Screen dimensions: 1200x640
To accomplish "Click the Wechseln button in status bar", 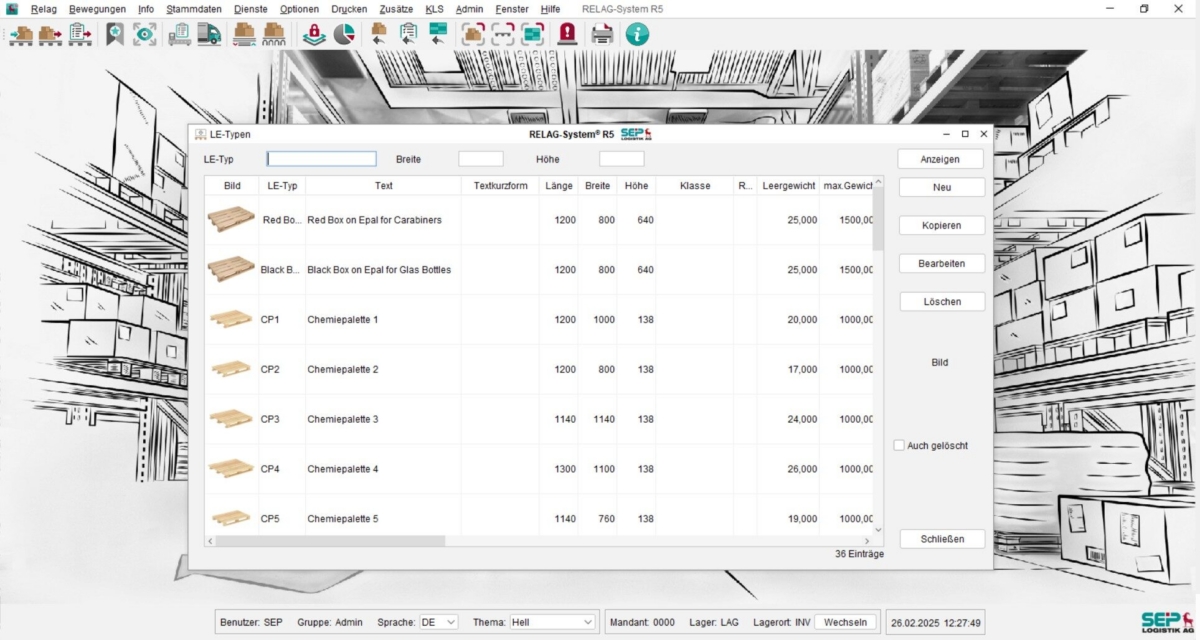I will click(x=845, y=622).
